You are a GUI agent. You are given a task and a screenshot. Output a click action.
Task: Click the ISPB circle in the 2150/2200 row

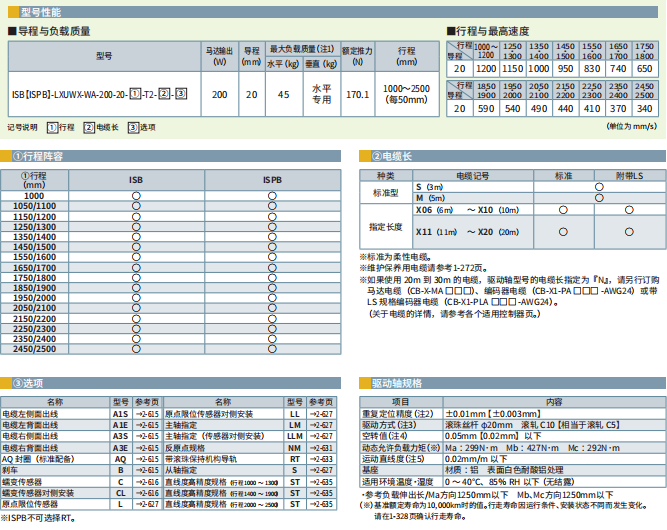click(272, 319)
